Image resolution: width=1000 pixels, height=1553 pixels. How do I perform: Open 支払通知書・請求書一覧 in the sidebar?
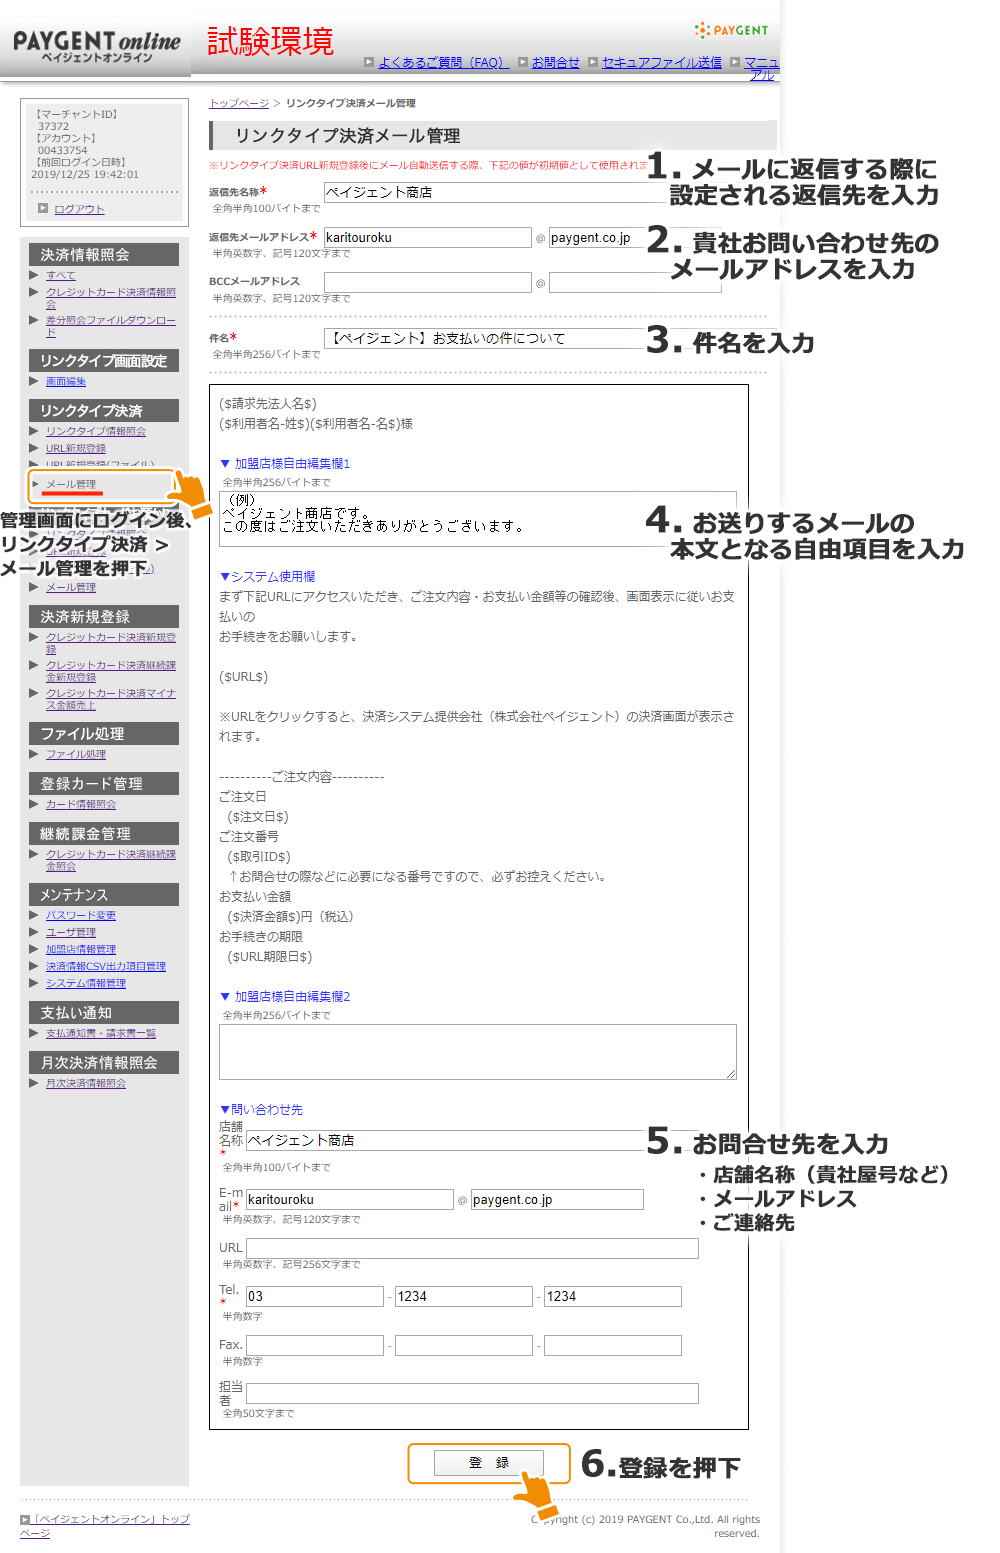pyautogui.click(x=101, y=1033)
